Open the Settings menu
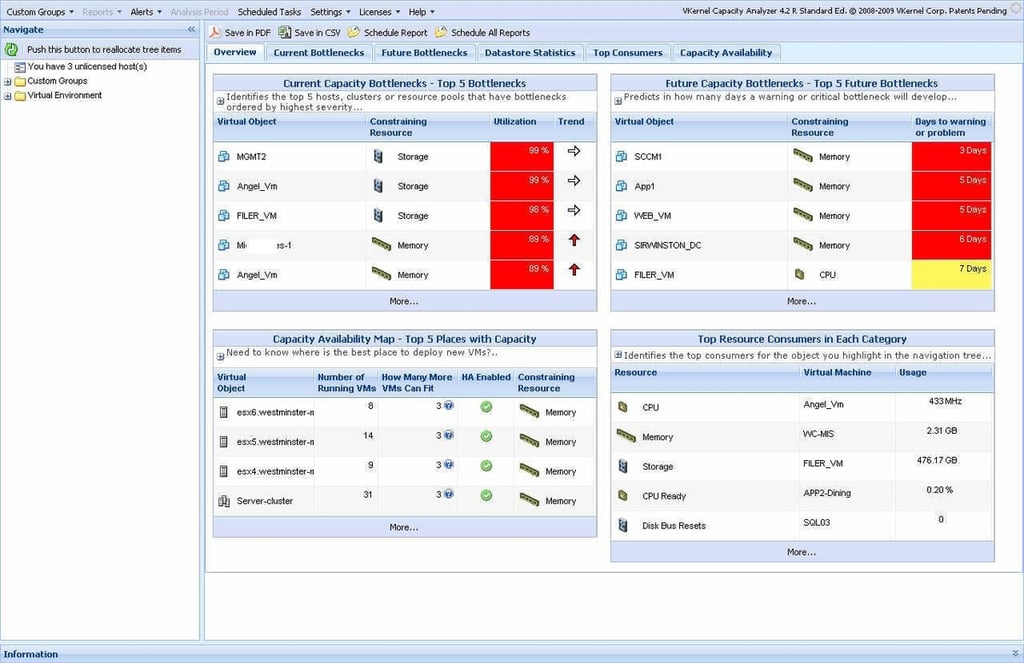The height and width of the screenshot is (663, 1024). click(x=330, y=12)
